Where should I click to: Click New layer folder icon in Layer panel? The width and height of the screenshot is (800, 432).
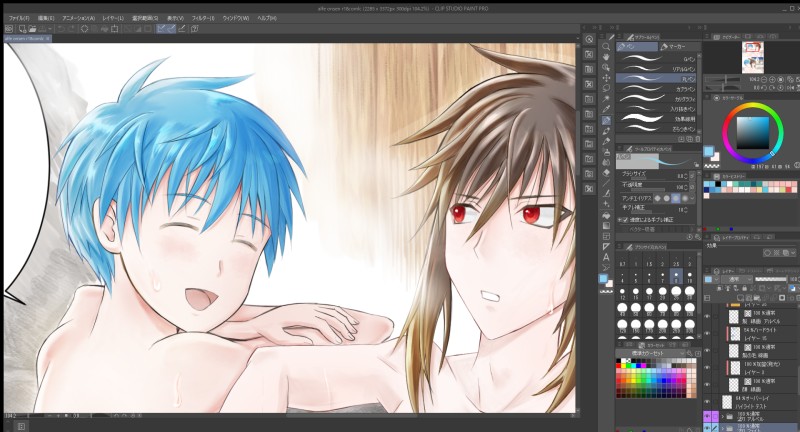tap(758, 298)
